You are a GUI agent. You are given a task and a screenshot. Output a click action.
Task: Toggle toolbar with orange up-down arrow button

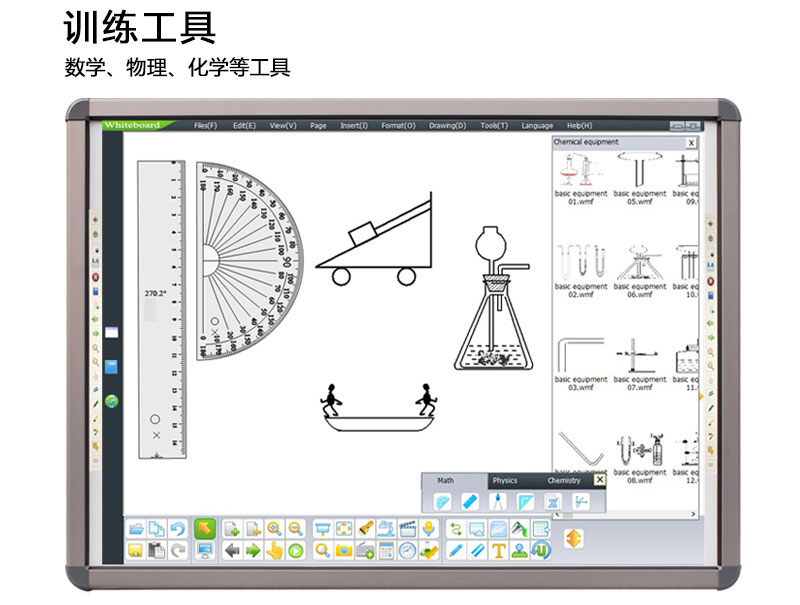(573, 538)
